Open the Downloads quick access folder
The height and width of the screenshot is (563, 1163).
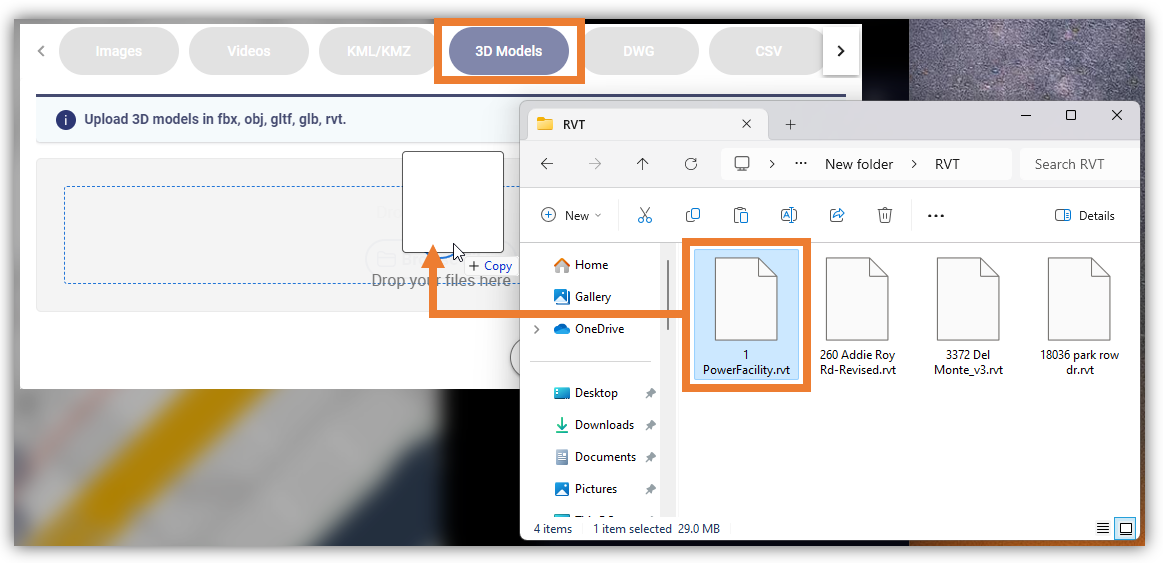[594, 424]
